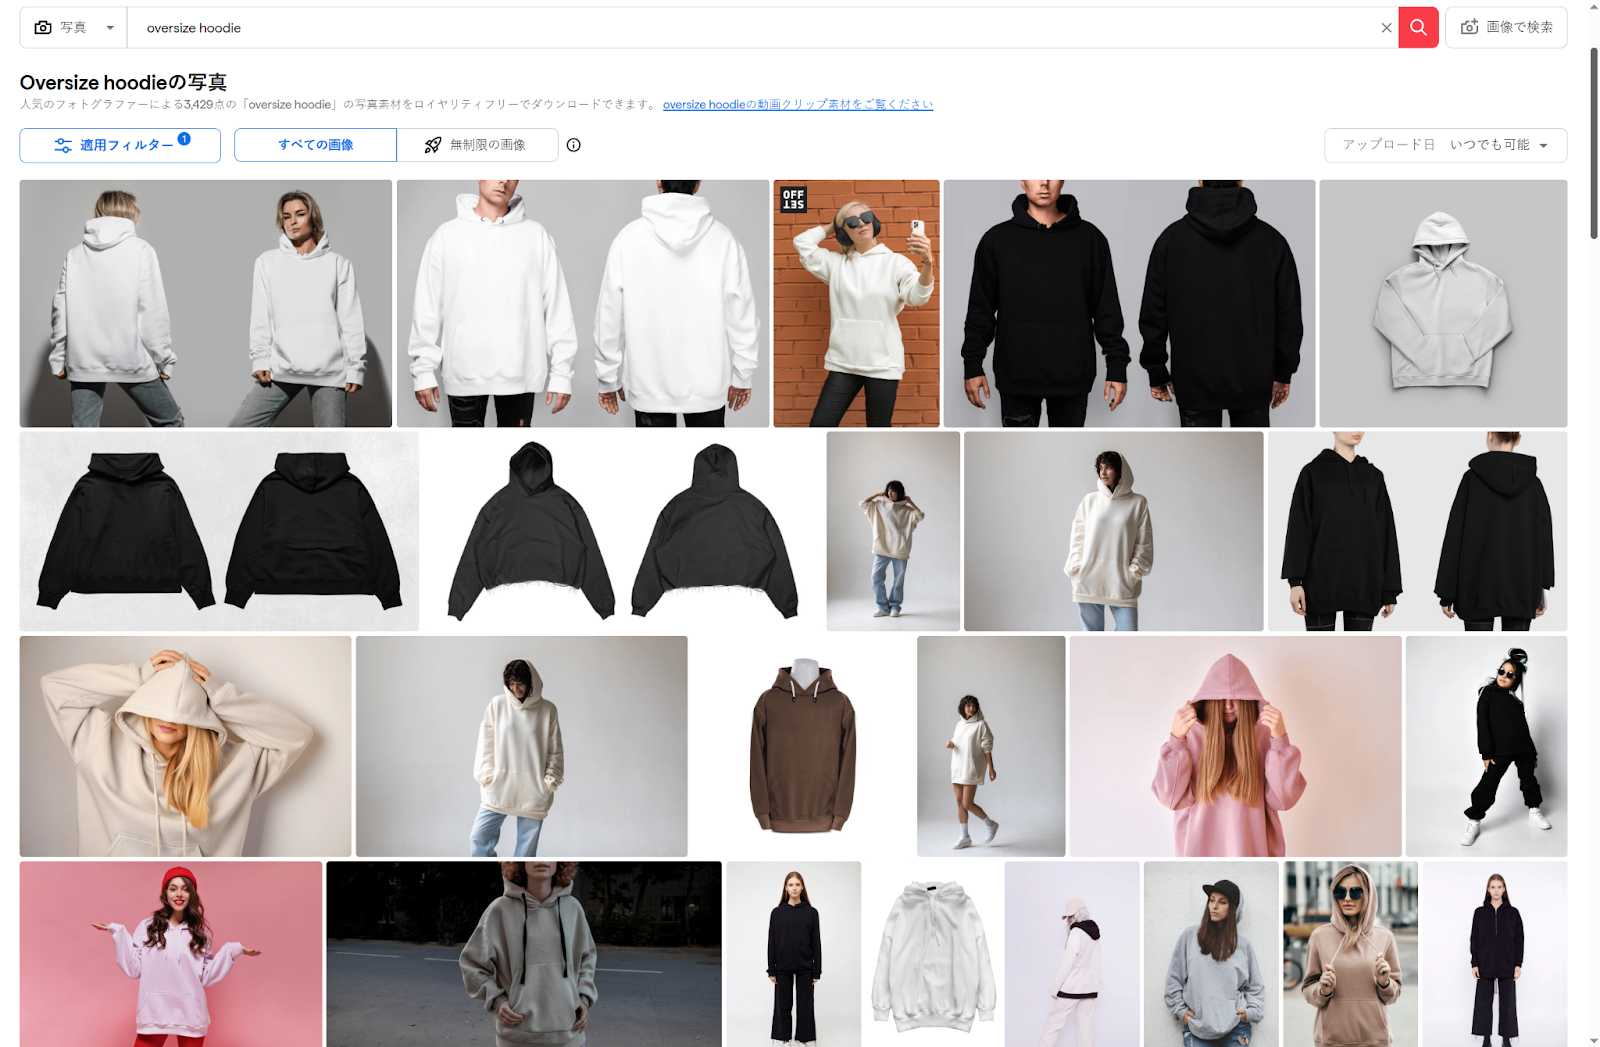Open the two black hoodies flat-lay on textured background

pos(219,531)
